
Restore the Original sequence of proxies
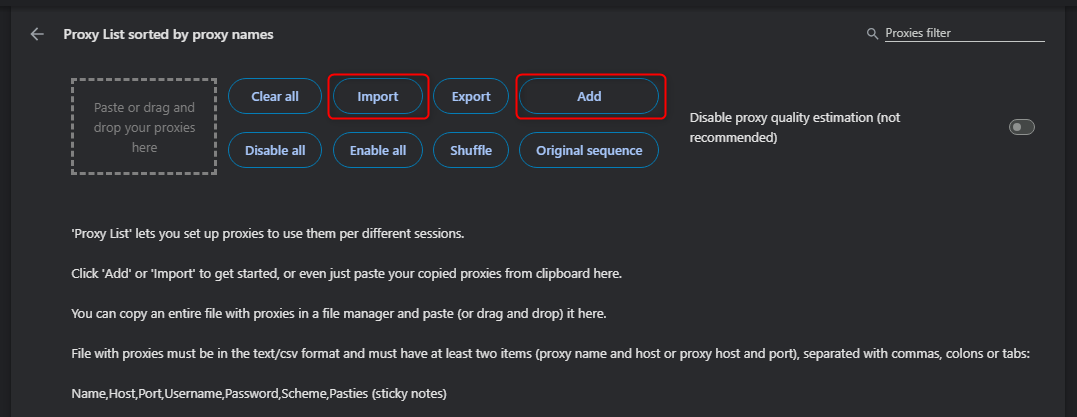point(589,151)
